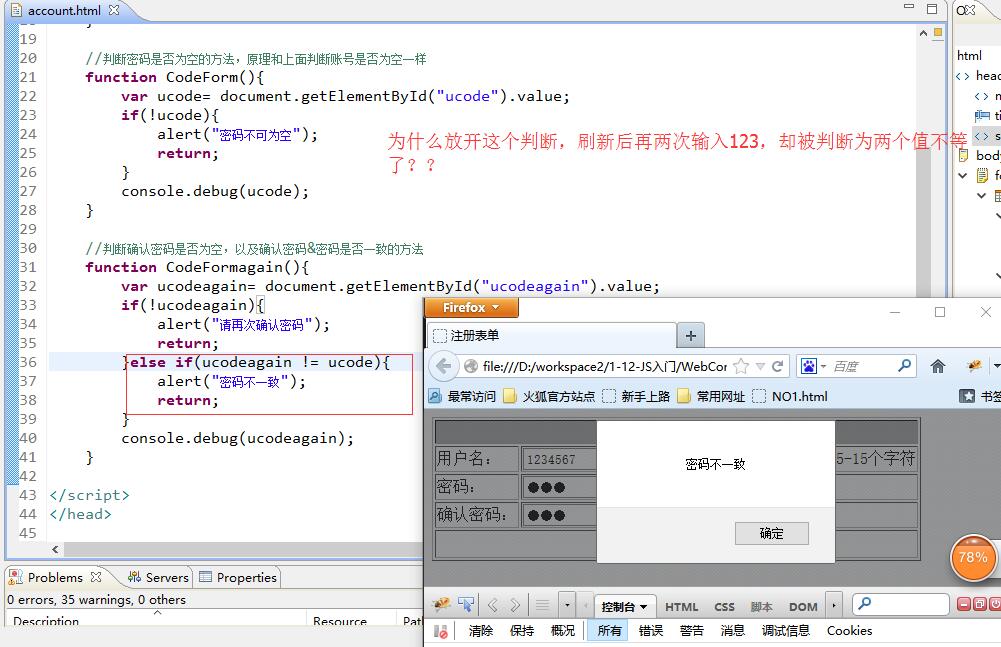The image size is (1001, 647).
Task: Open the 常用网址 bookmark folder
Action: pyautogui.click(x=711, y=397)
